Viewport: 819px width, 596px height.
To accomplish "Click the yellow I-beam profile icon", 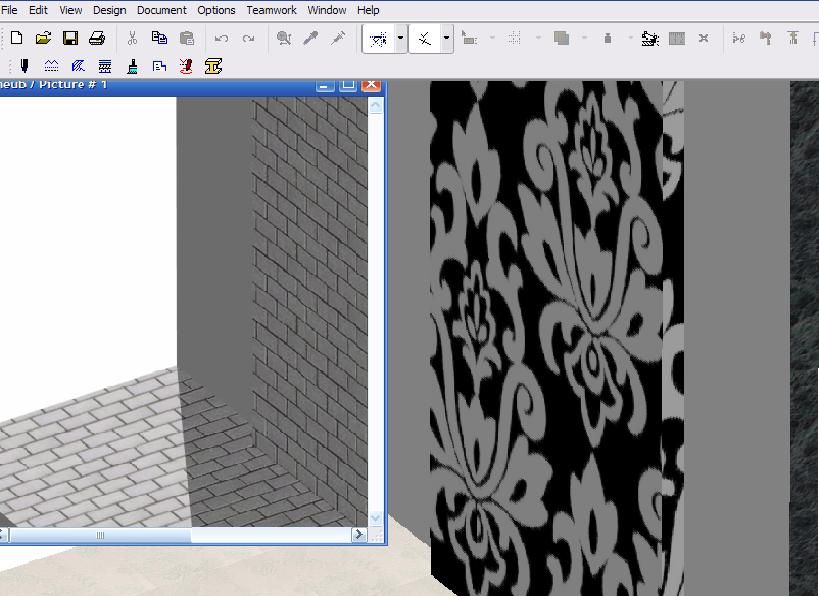I will tap(213, 66).
